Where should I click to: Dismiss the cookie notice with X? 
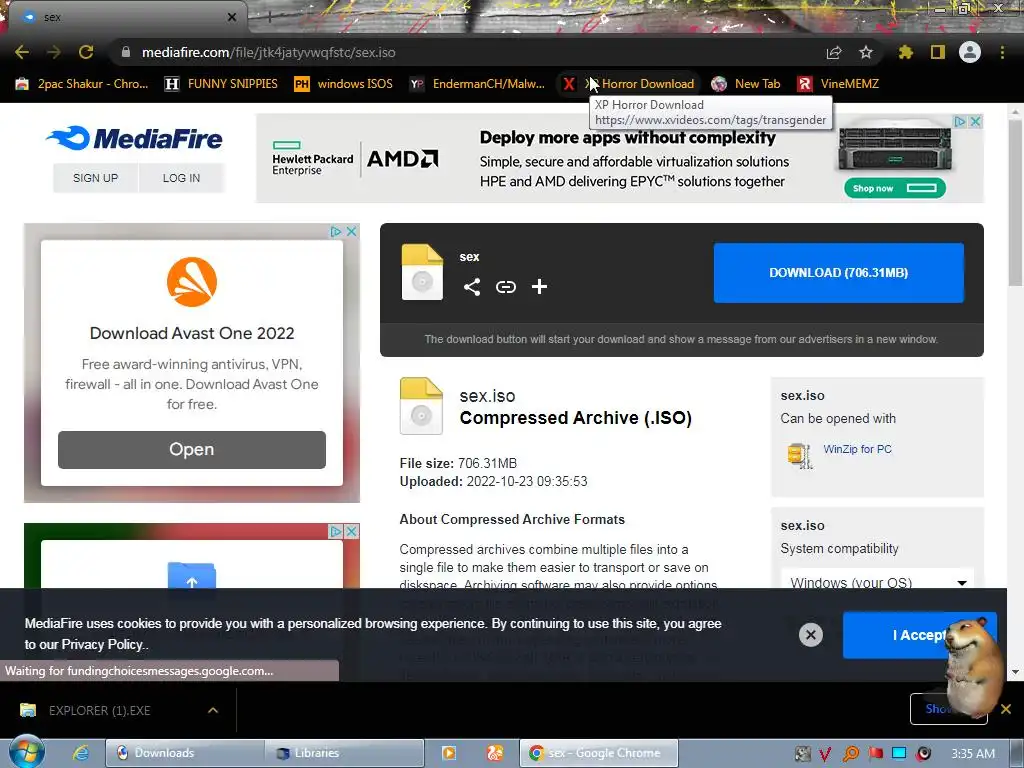point(810,635)
